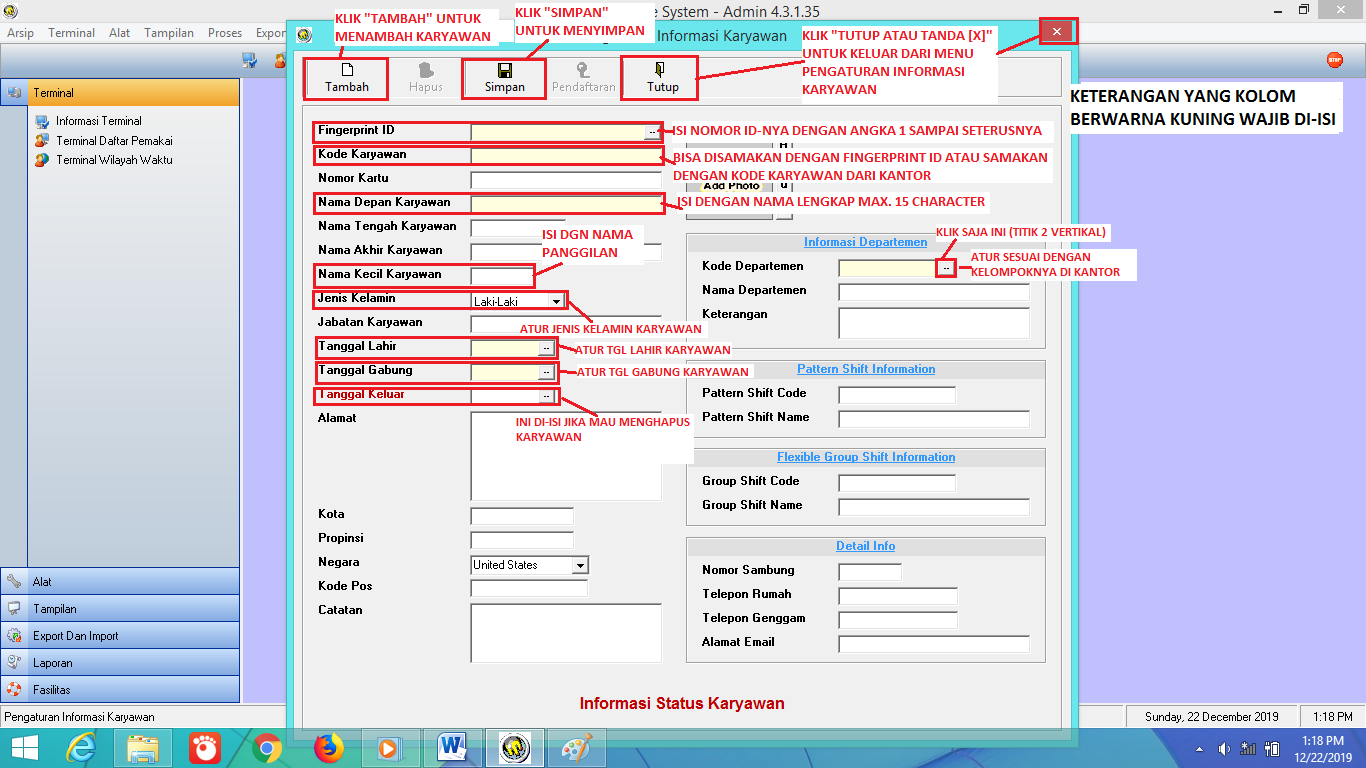The image size is (1366, 768).
Task: Click the Tampilan monitor icon panel
Action: tap(14, 608)
